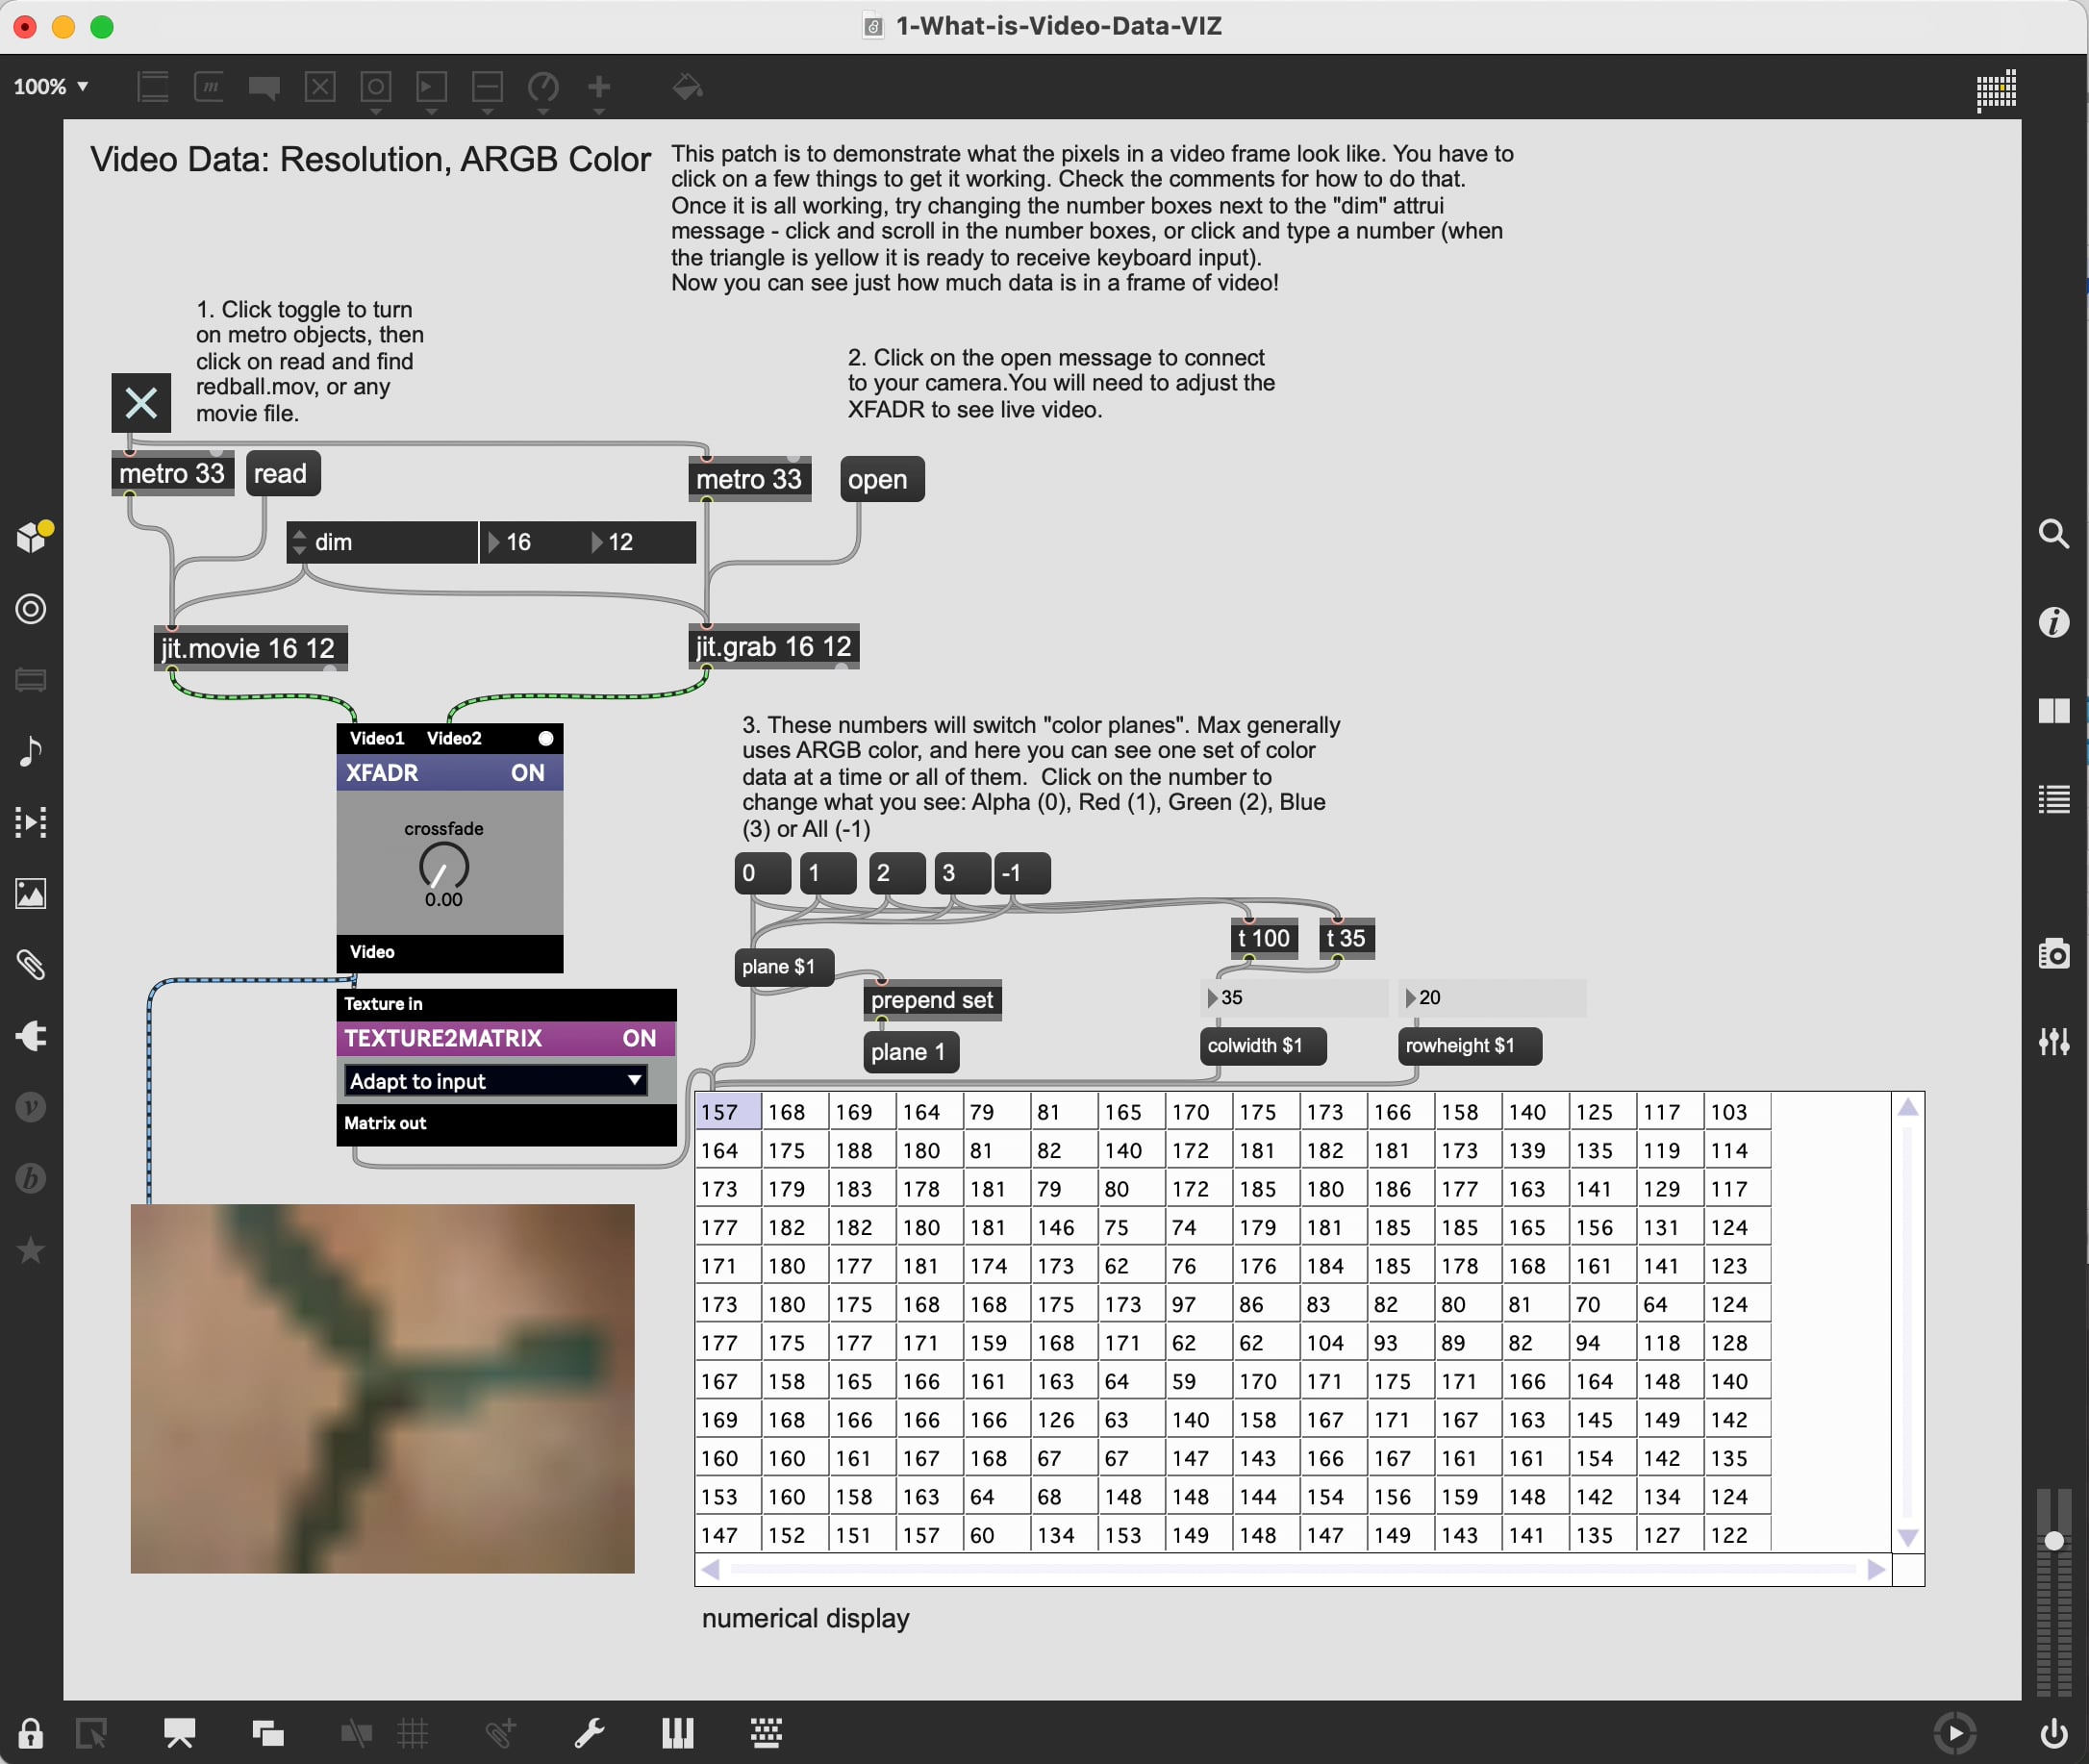
Task: Click the toggle box above metro 33
Action: (141, 403)
